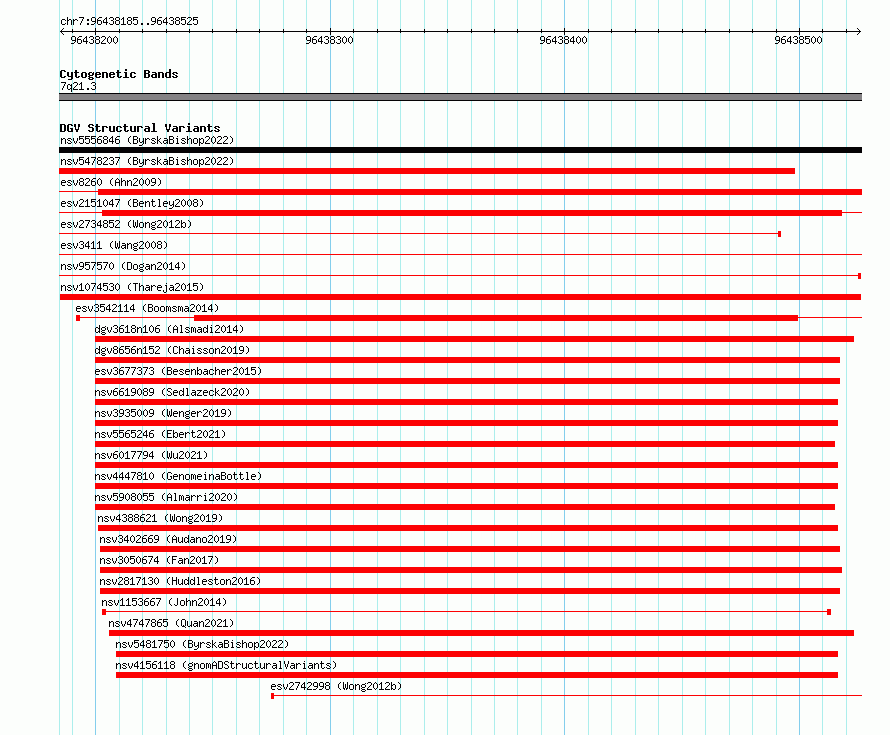
Task: Click the left end marker of nsv1153667
Action: pos(104,612)
